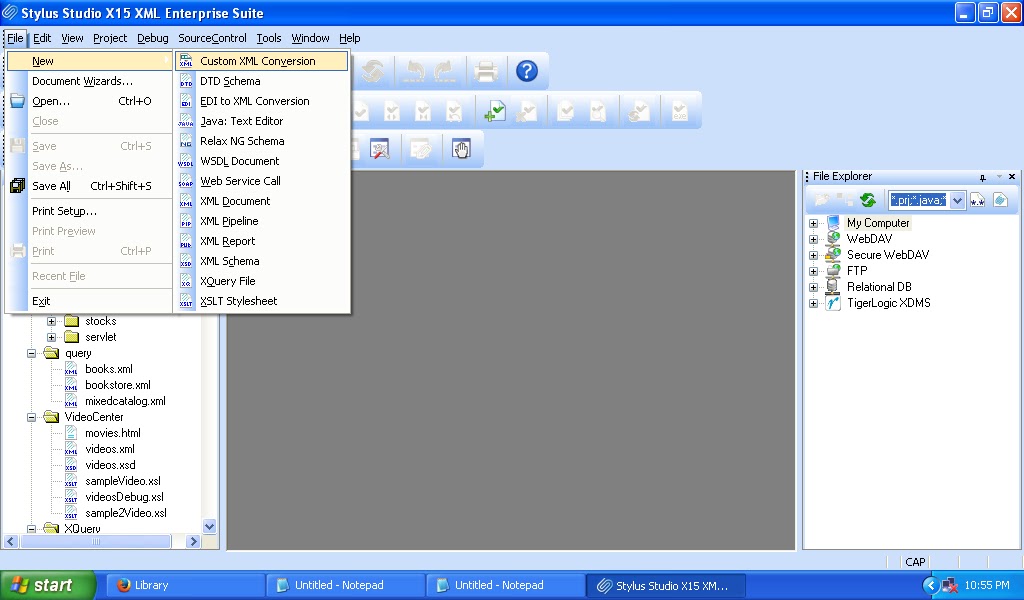Select mixedcatalog.xml in project tree
1024x600 pixels.
(x=125, y=401)
